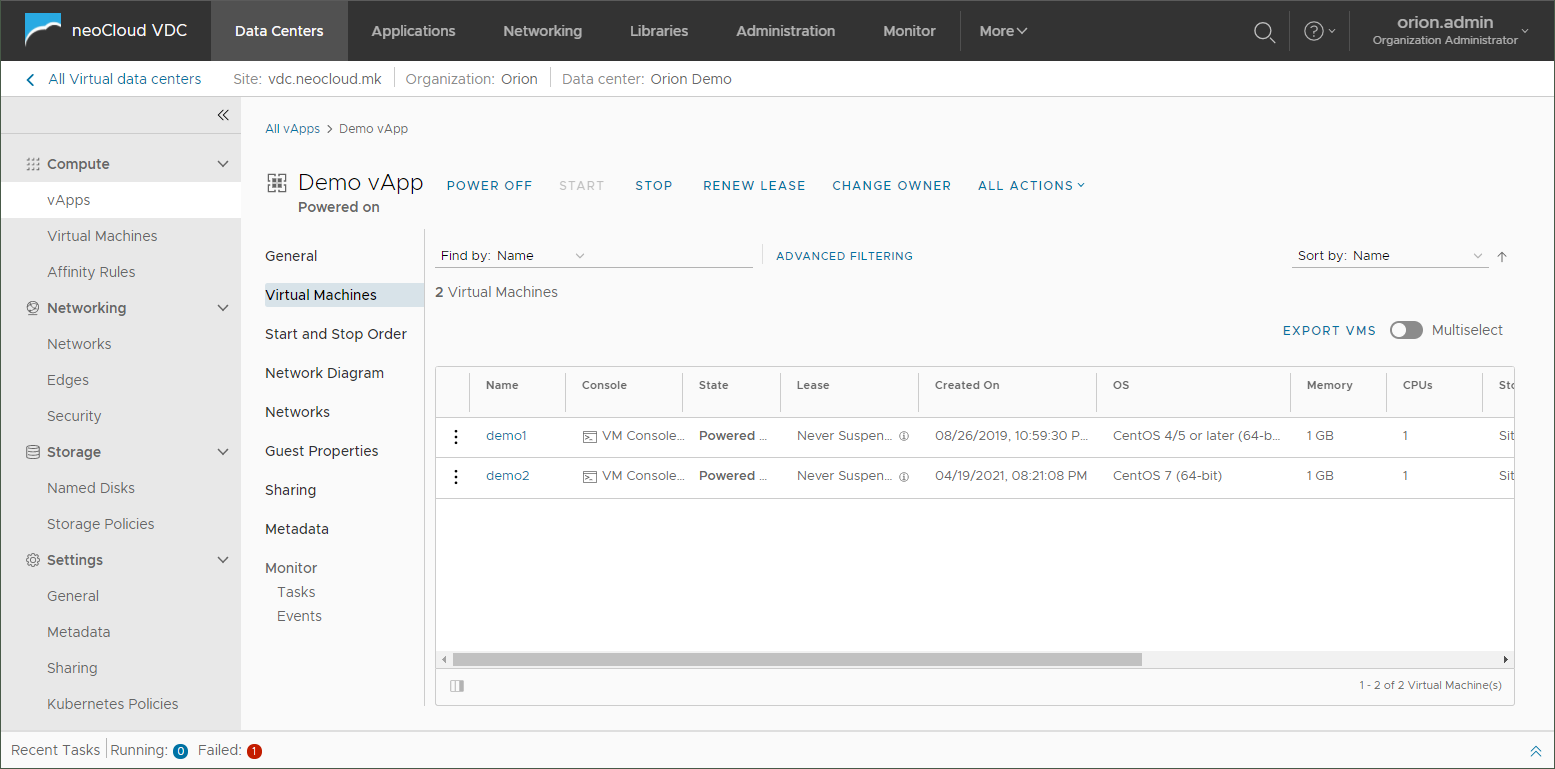The image size is (1555, 769).
Task: Open the actions menu for demo1 row
Action: [x=456, y=436]
